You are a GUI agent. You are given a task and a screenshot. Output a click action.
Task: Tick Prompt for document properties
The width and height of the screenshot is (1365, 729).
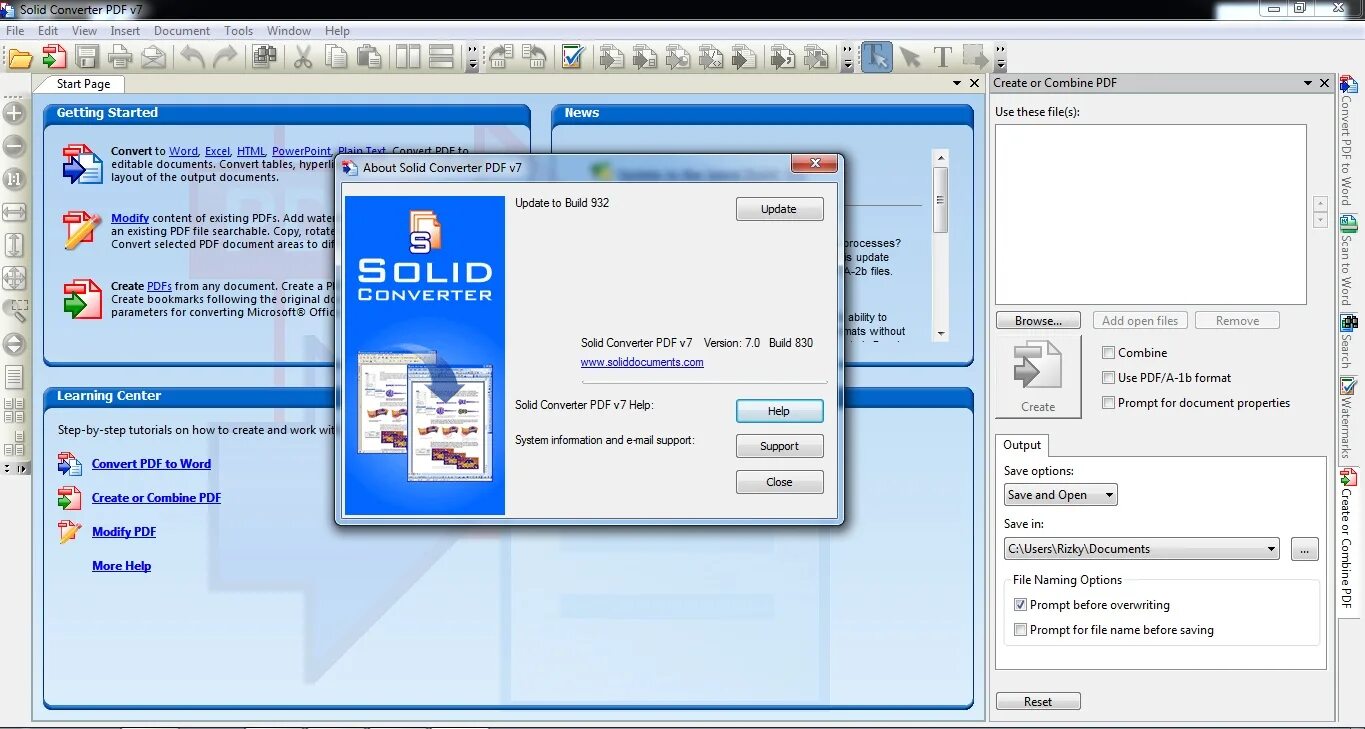pos(1108,403)
